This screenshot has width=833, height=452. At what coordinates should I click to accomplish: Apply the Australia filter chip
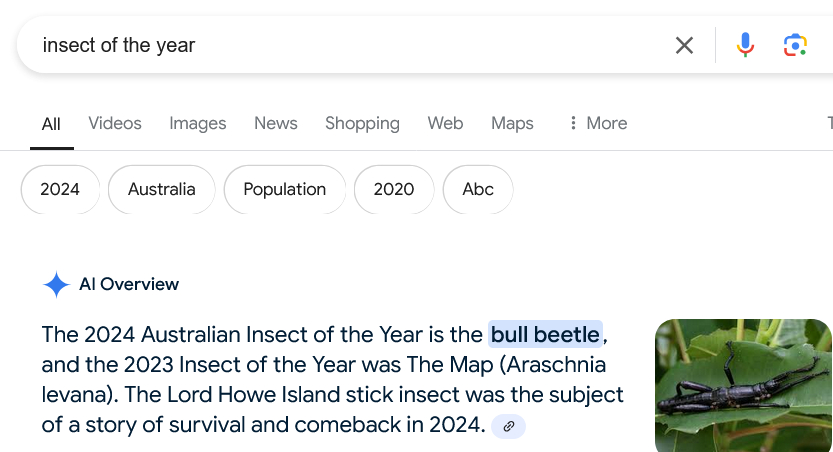tap(162, 189)
